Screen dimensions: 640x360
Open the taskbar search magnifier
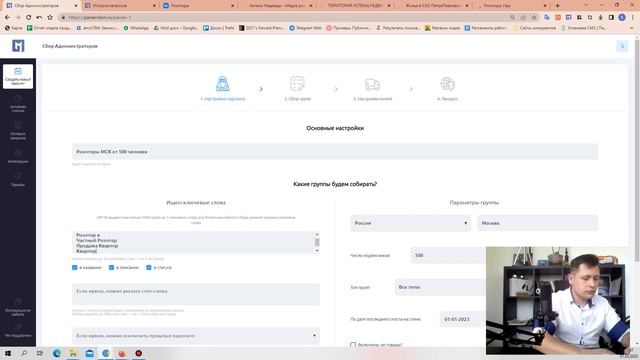point(24,353)
